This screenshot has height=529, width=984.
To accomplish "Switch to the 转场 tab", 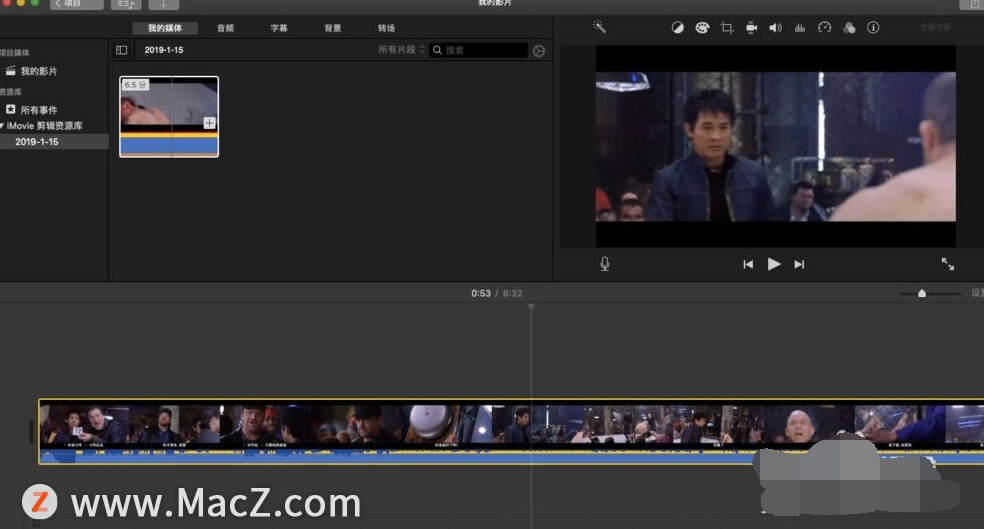I will (x=386, y=28).
